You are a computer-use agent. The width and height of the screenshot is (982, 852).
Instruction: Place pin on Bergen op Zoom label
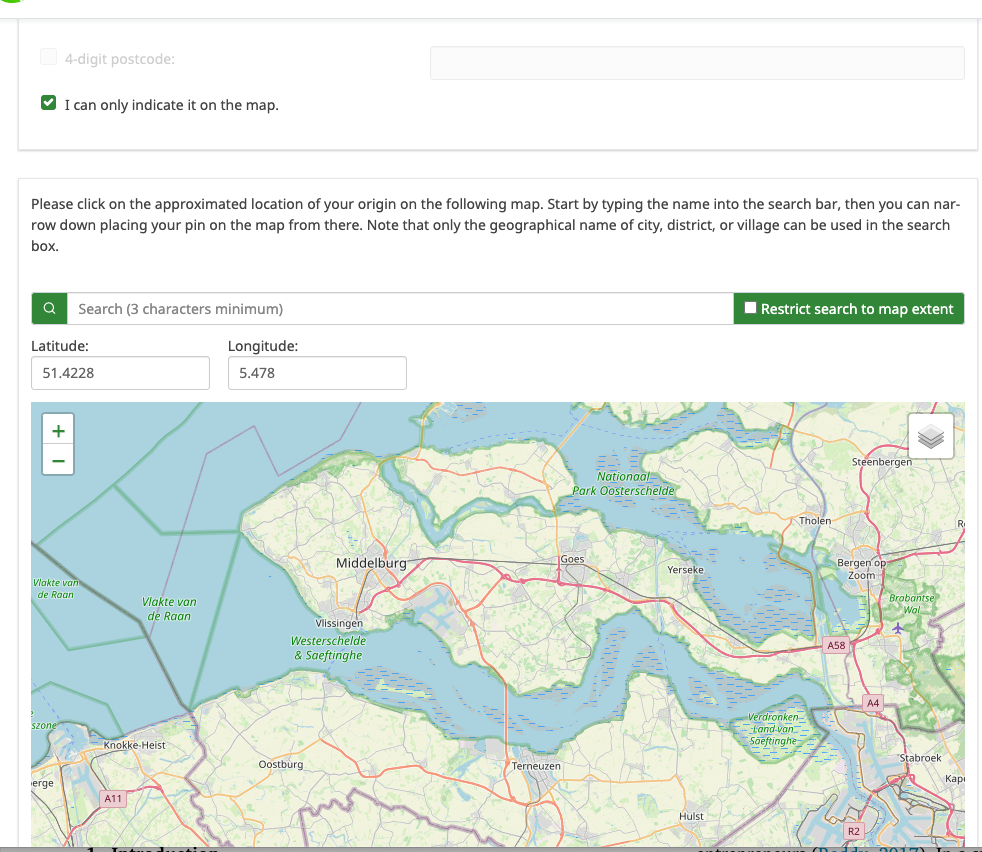coord(861,569)
